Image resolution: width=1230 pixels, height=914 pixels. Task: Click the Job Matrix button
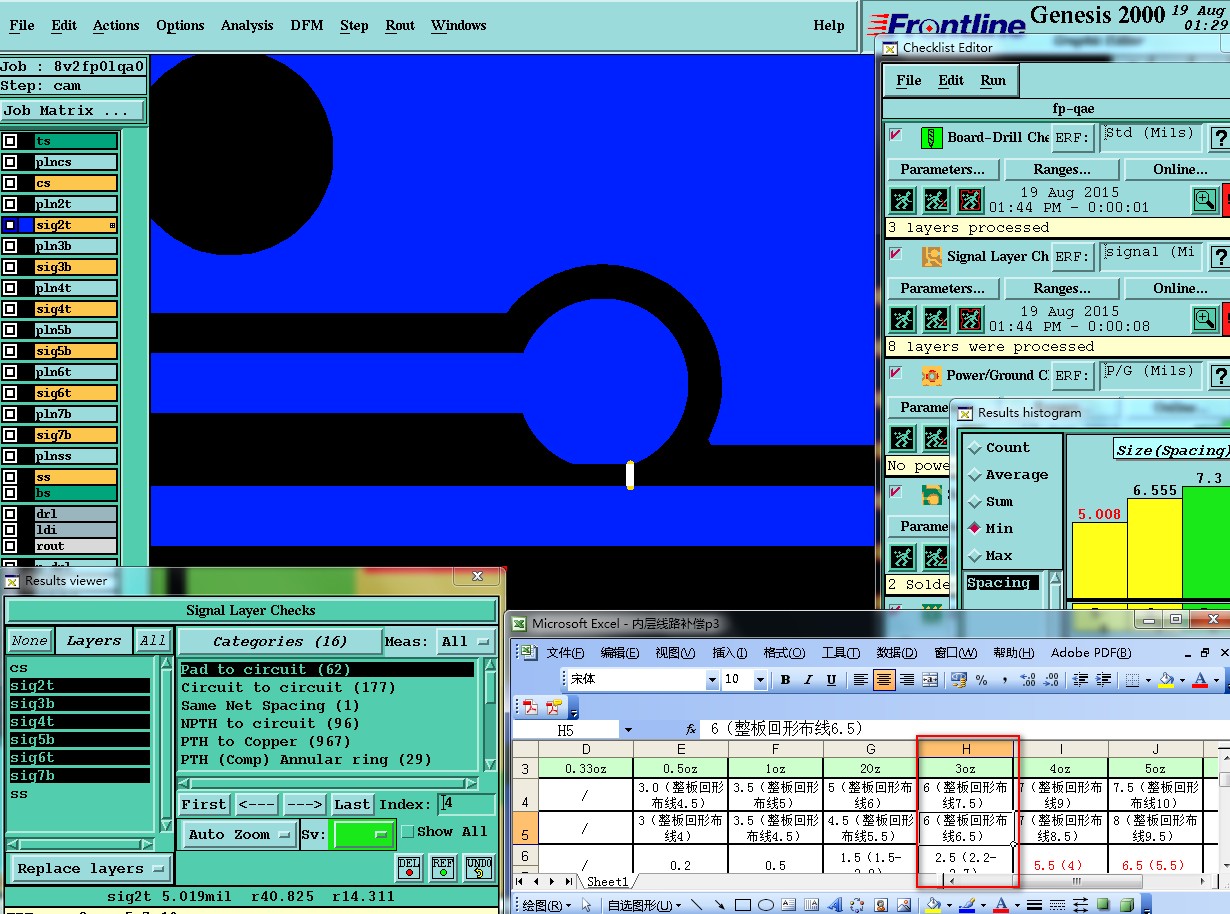[x=72, y=111]
